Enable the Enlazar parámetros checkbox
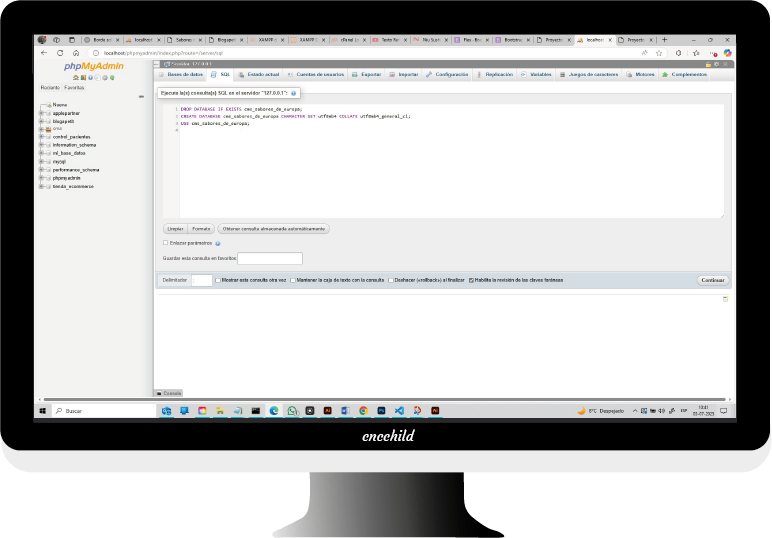 click(x=165, y=242)
